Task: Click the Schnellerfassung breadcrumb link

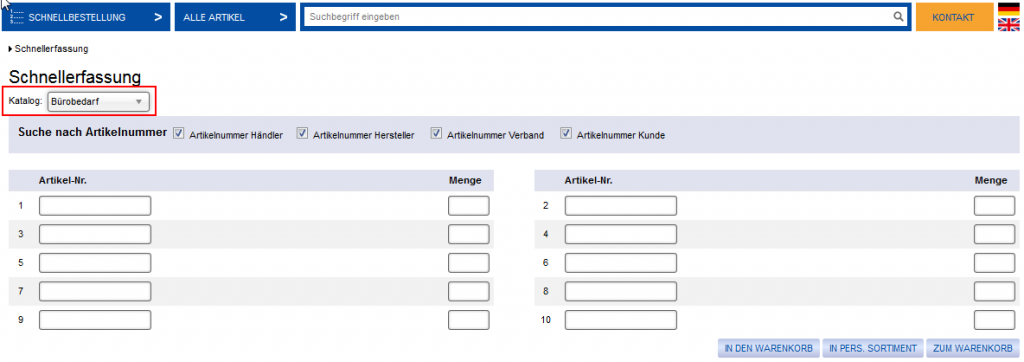Action: (52, 49)
